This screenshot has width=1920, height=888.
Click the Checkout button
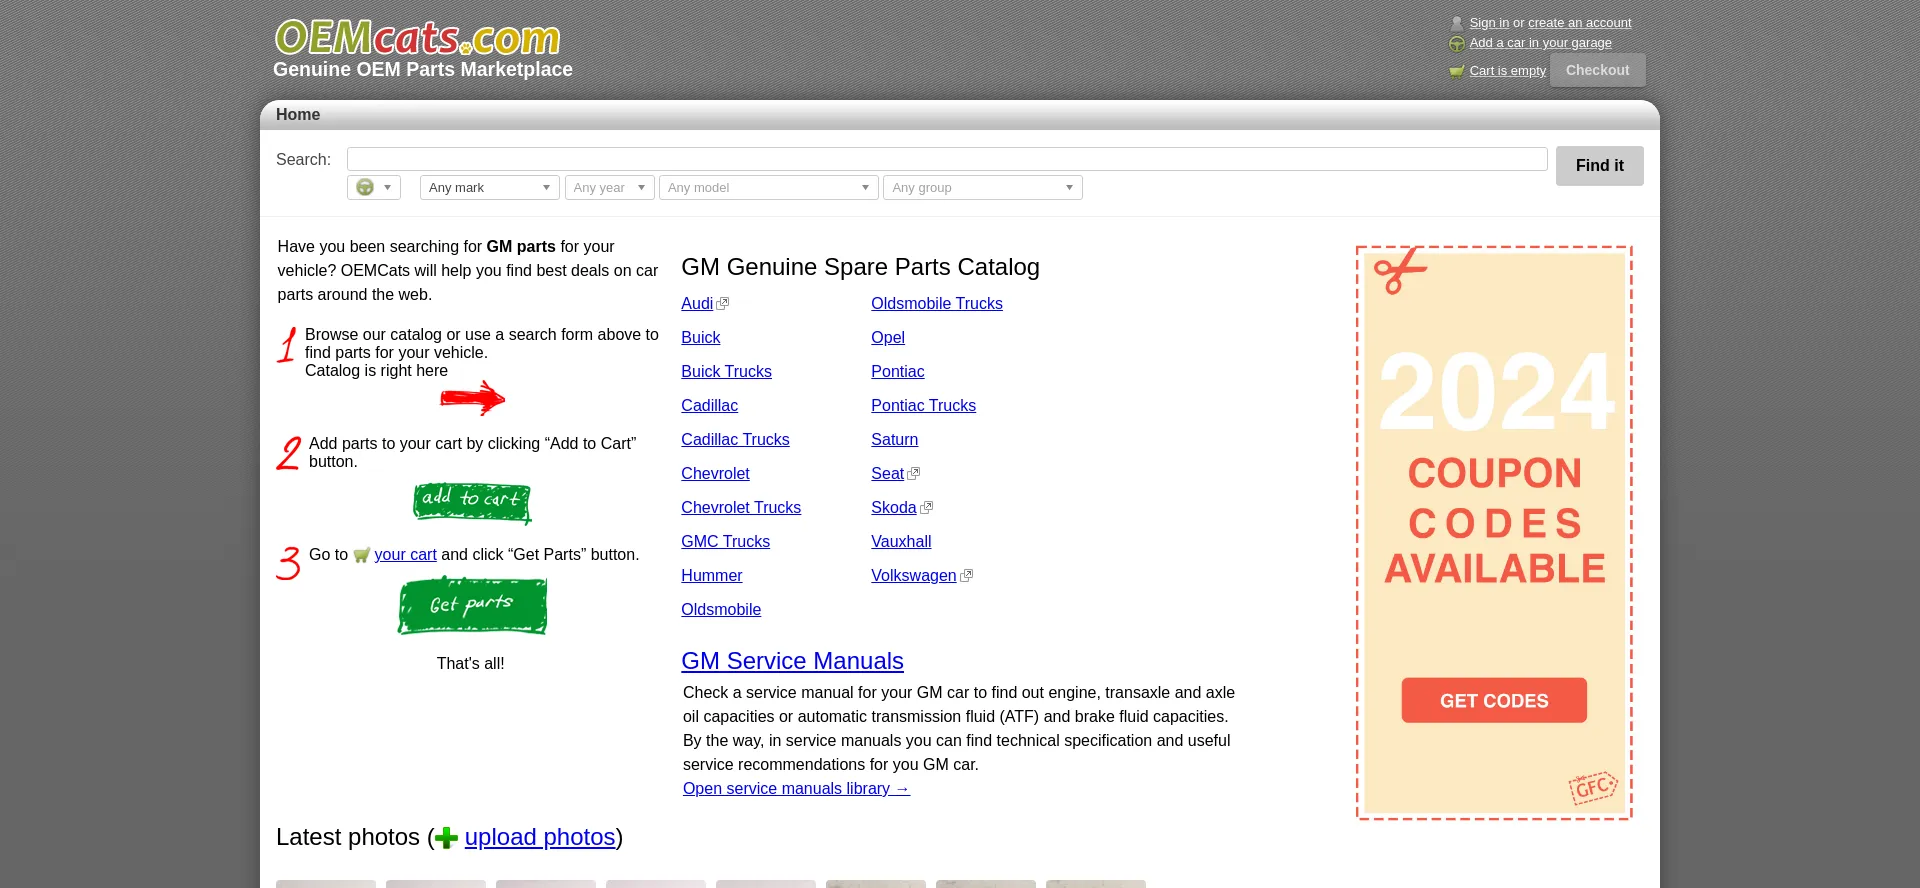1598,70
